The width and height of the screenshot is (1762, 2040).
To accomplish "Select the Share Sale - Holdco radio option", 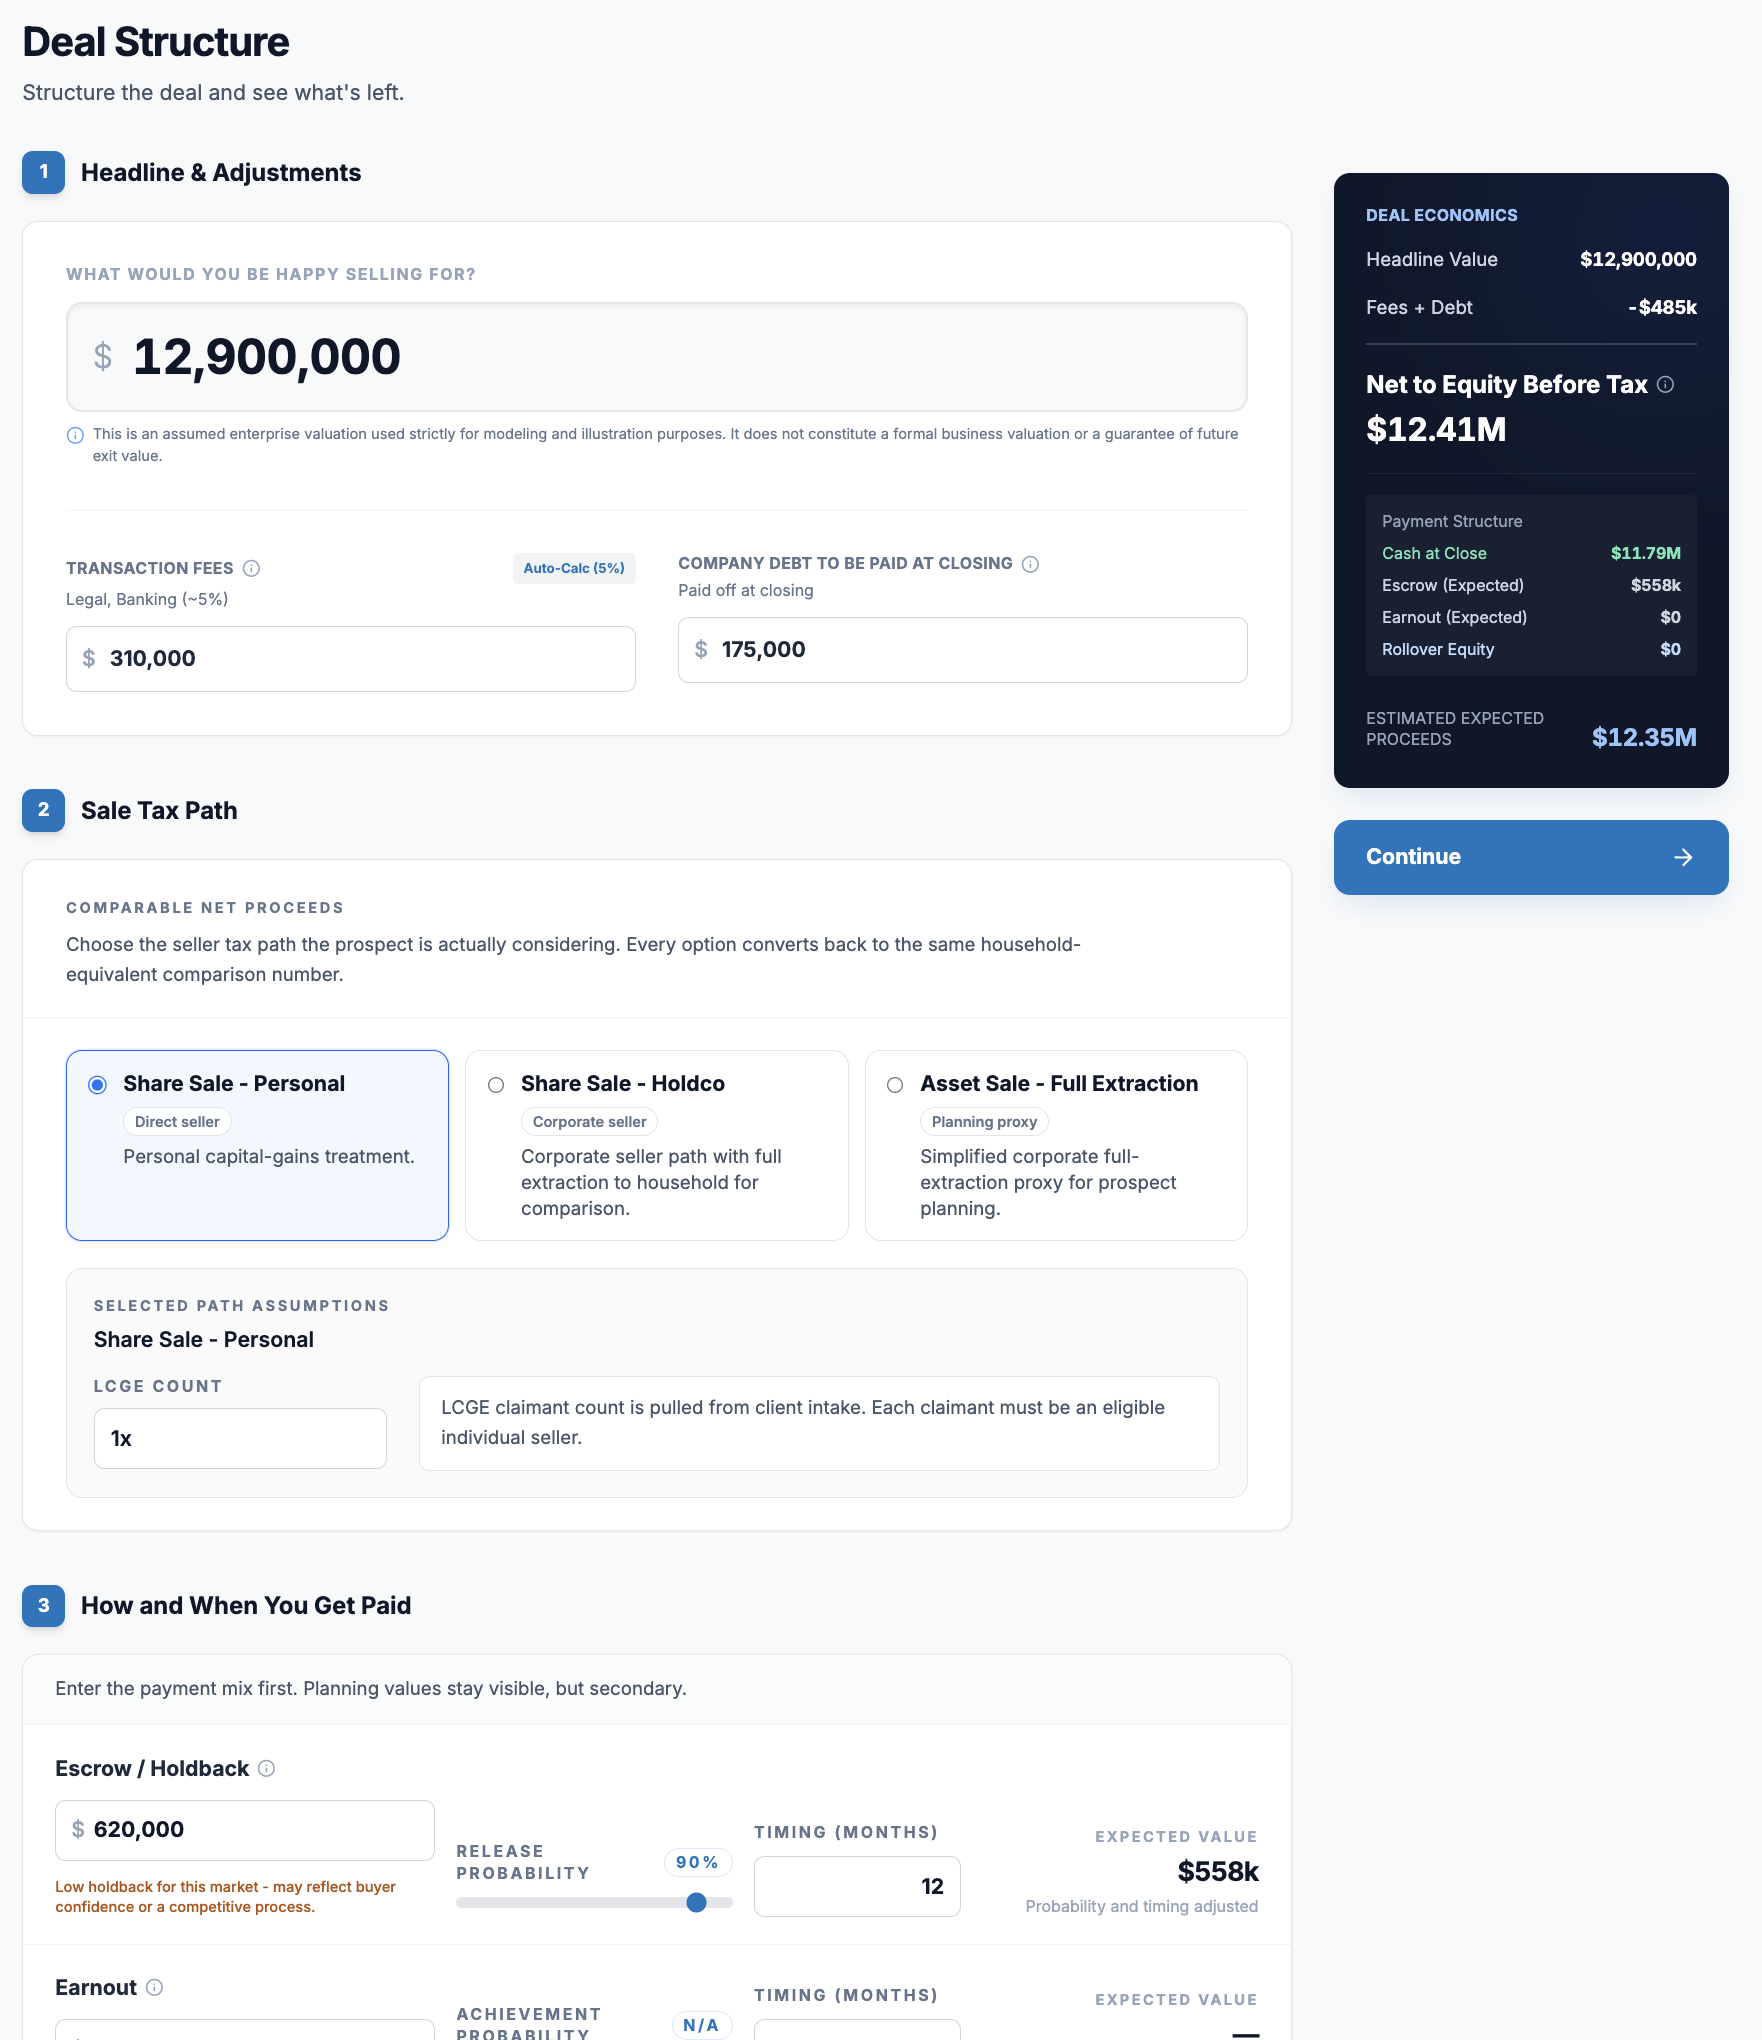I will click(x=496, y=1085).
